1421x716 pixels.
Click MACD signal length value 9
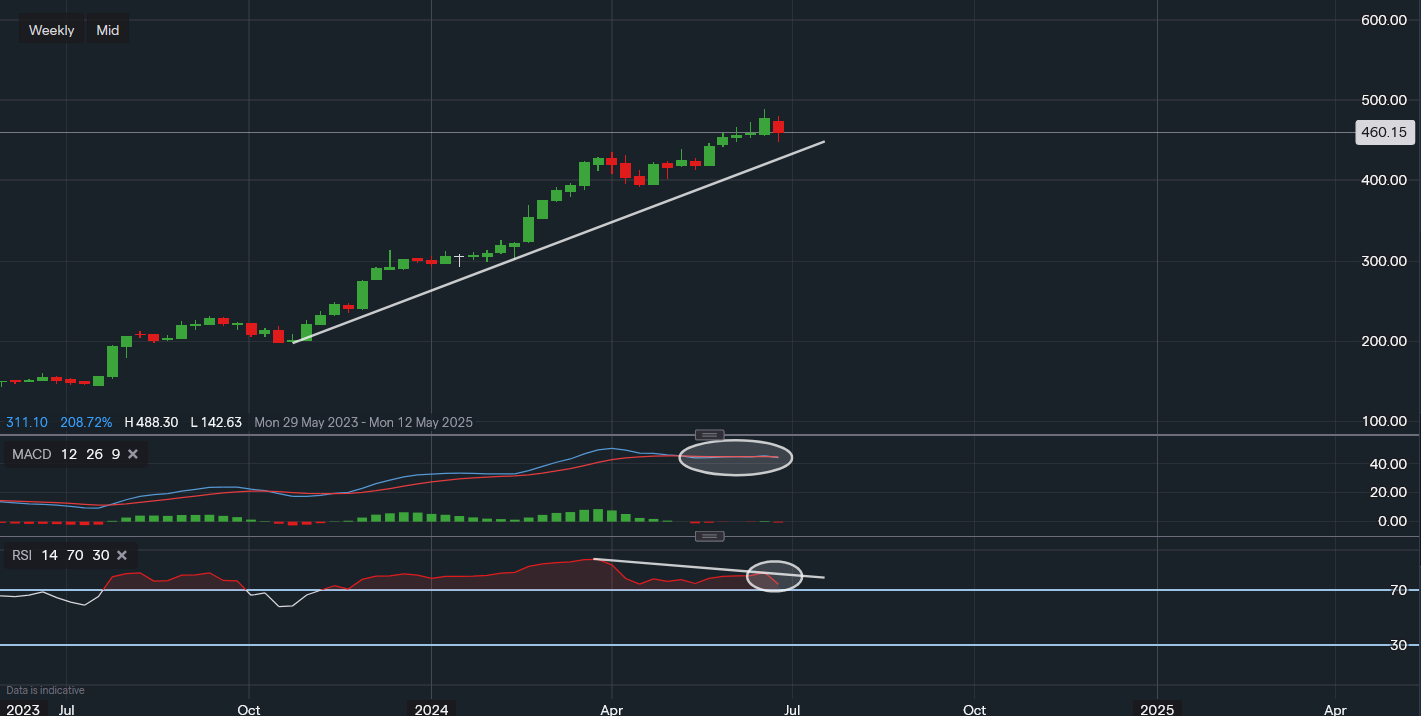click(x=115, y=454)
